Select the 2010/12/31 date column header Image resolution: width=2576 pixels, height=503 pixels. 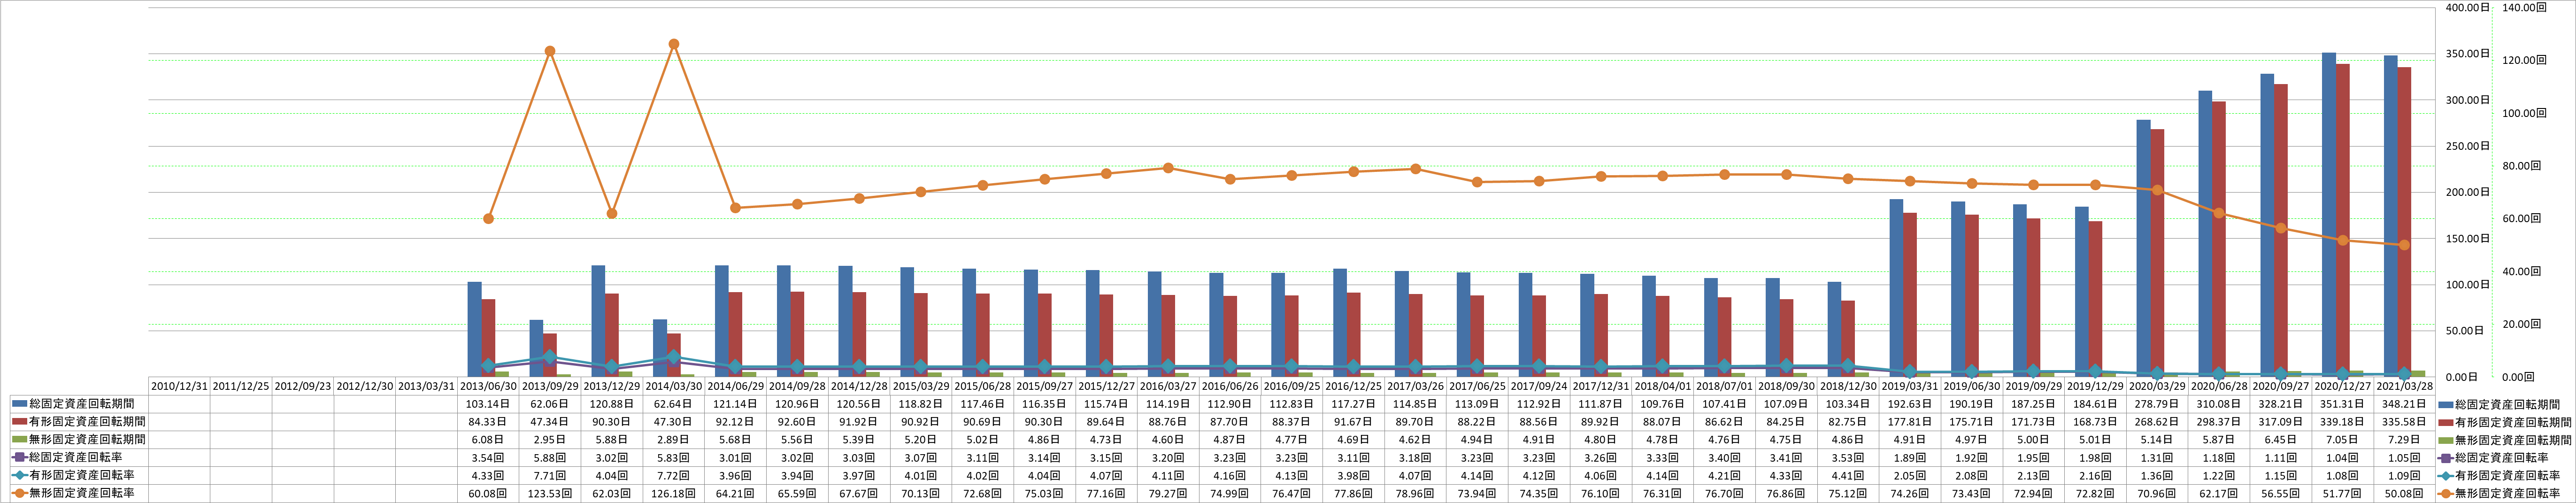pyautogui.click(x=179, y=386)
